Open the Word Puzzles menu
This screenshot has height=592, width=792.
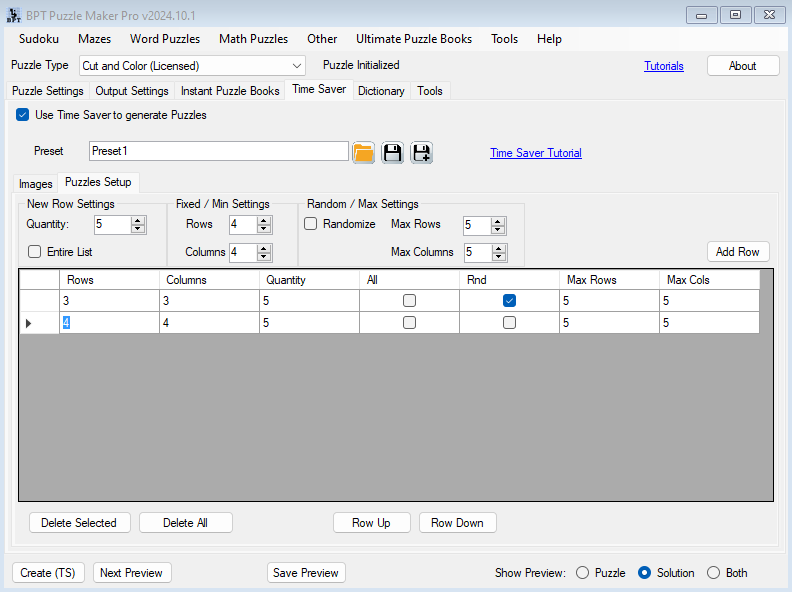165,39
